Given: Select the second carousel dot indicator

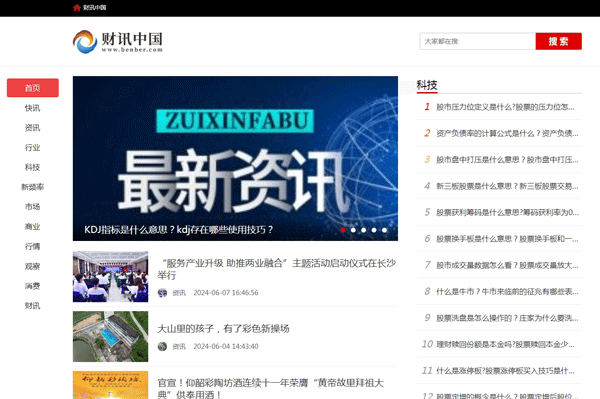Looking at the screenshot, I should coord(353,230).
